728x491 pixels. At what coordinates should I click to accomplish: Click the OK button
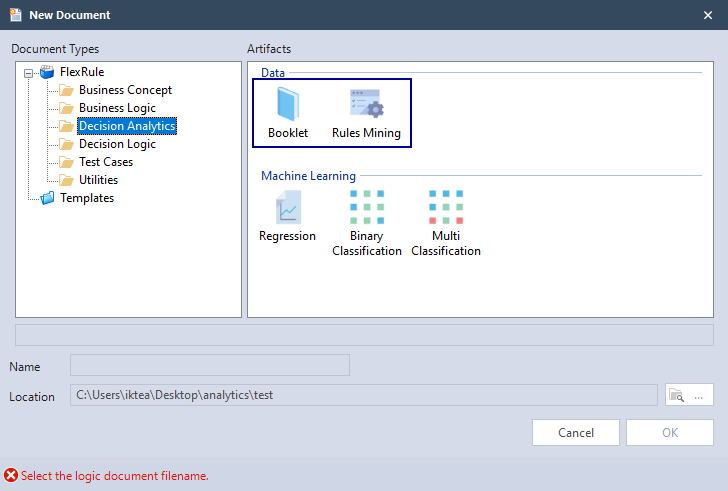670,433
